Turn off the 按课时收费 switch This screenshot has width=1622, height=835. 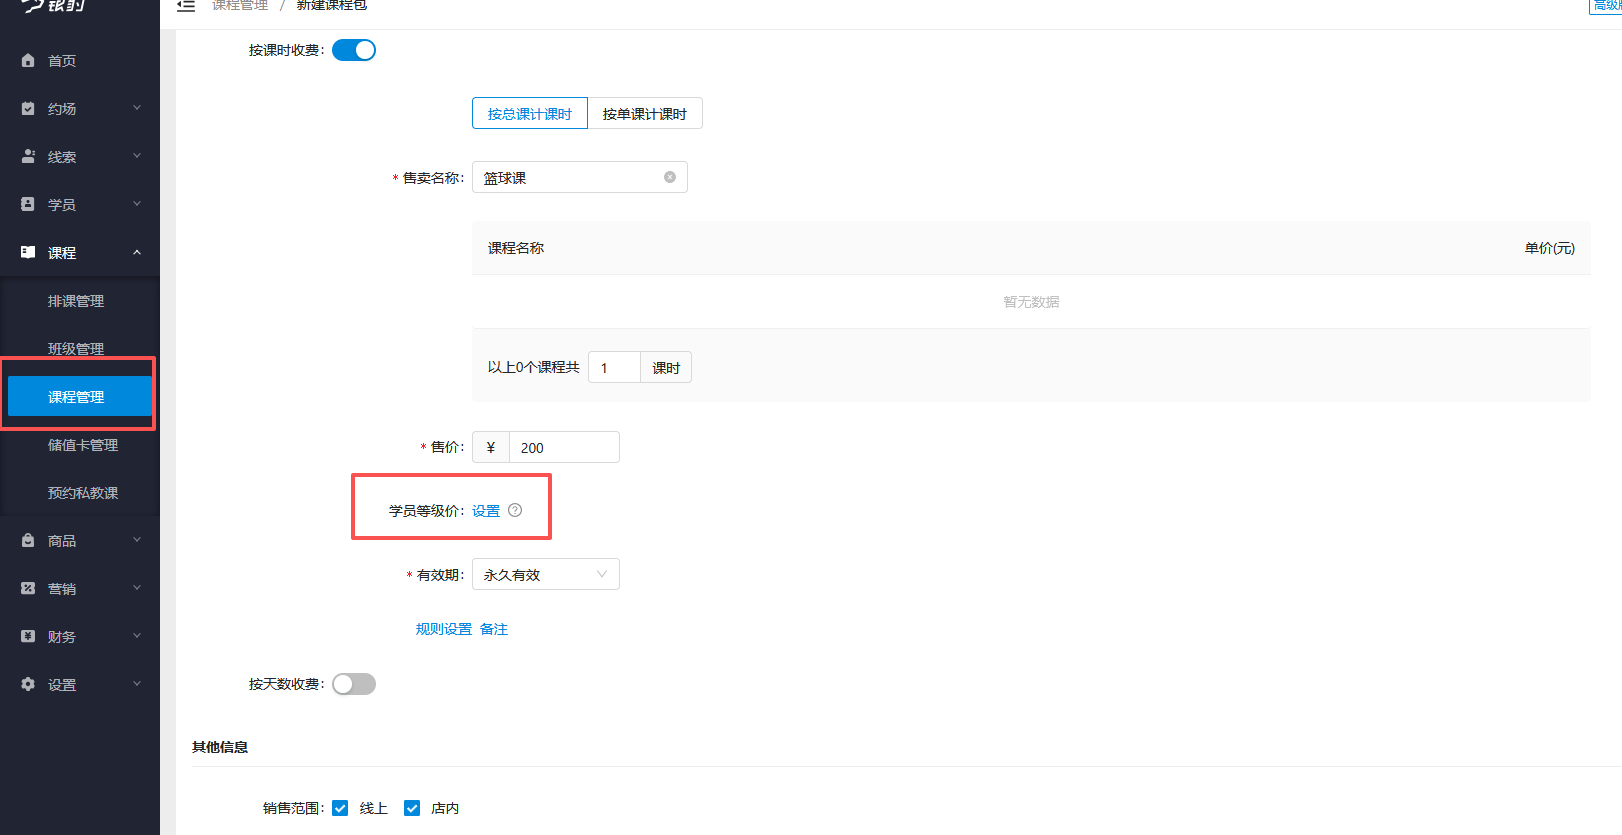coord(354,50)
